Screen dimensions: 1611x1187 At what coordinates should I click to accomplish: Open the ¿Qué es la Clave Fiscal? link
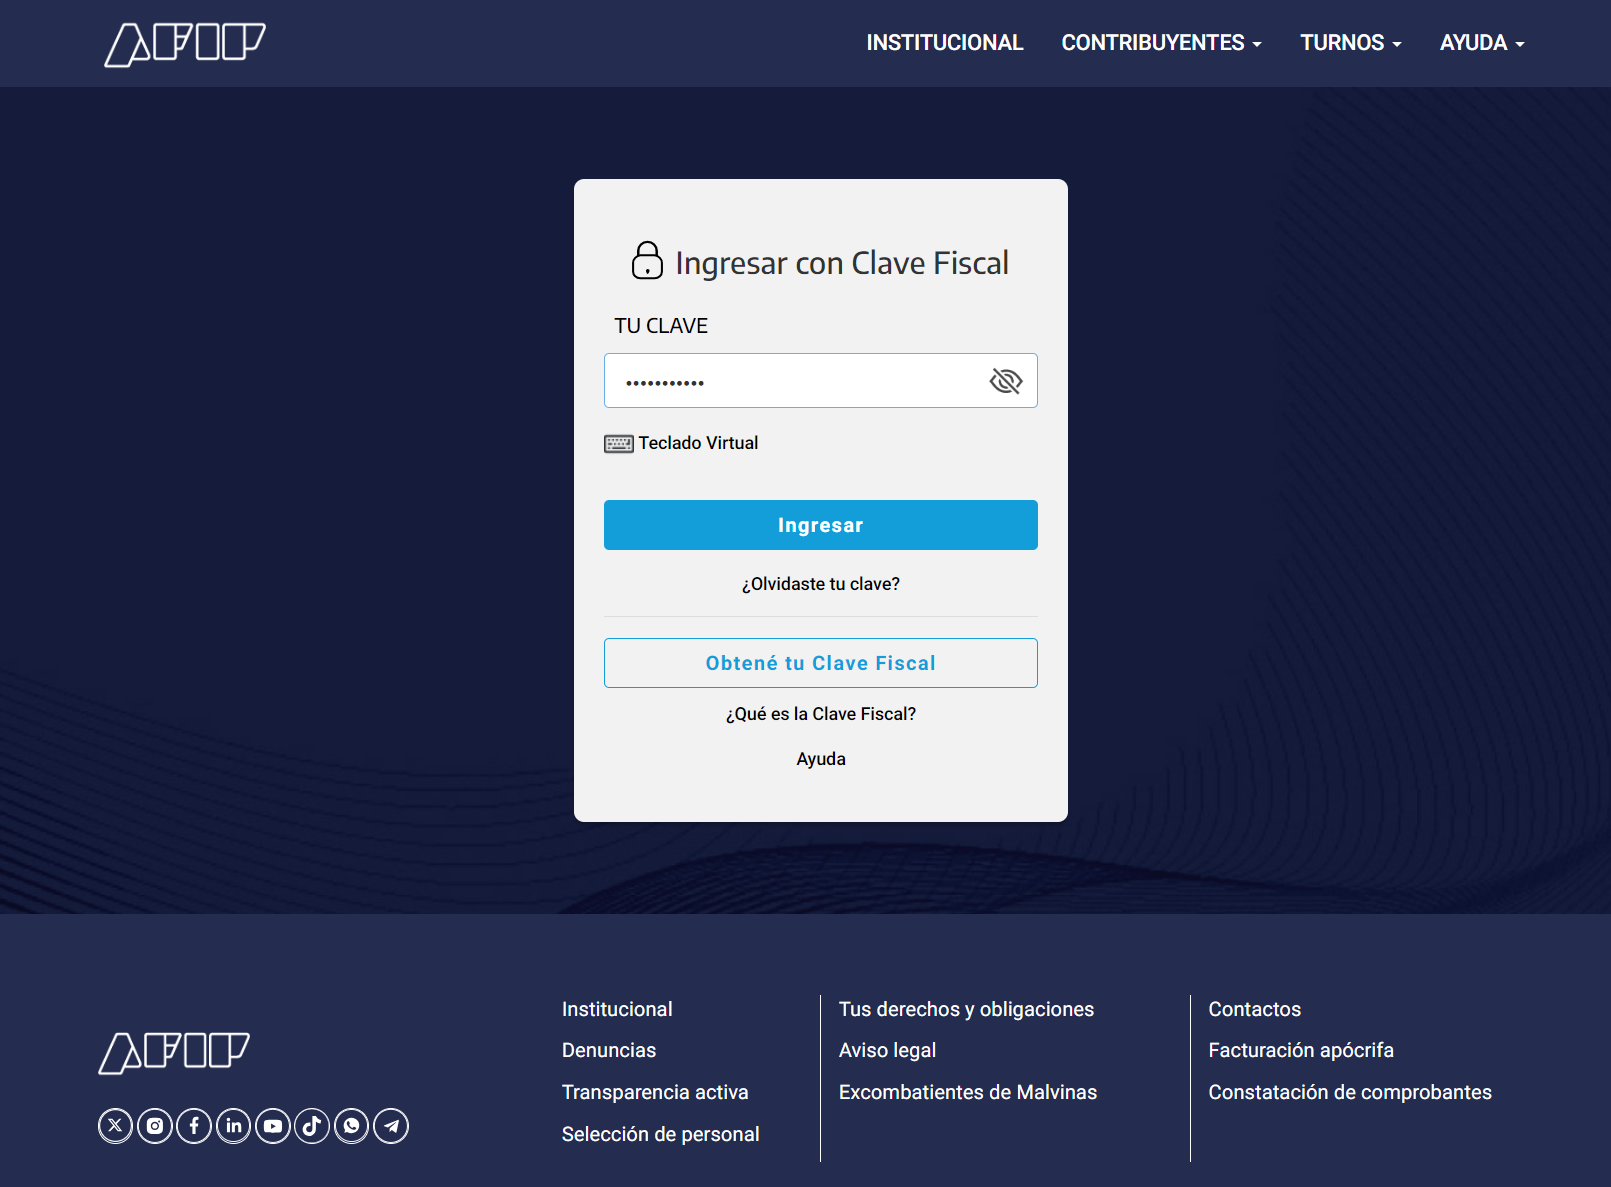[821, 714]
